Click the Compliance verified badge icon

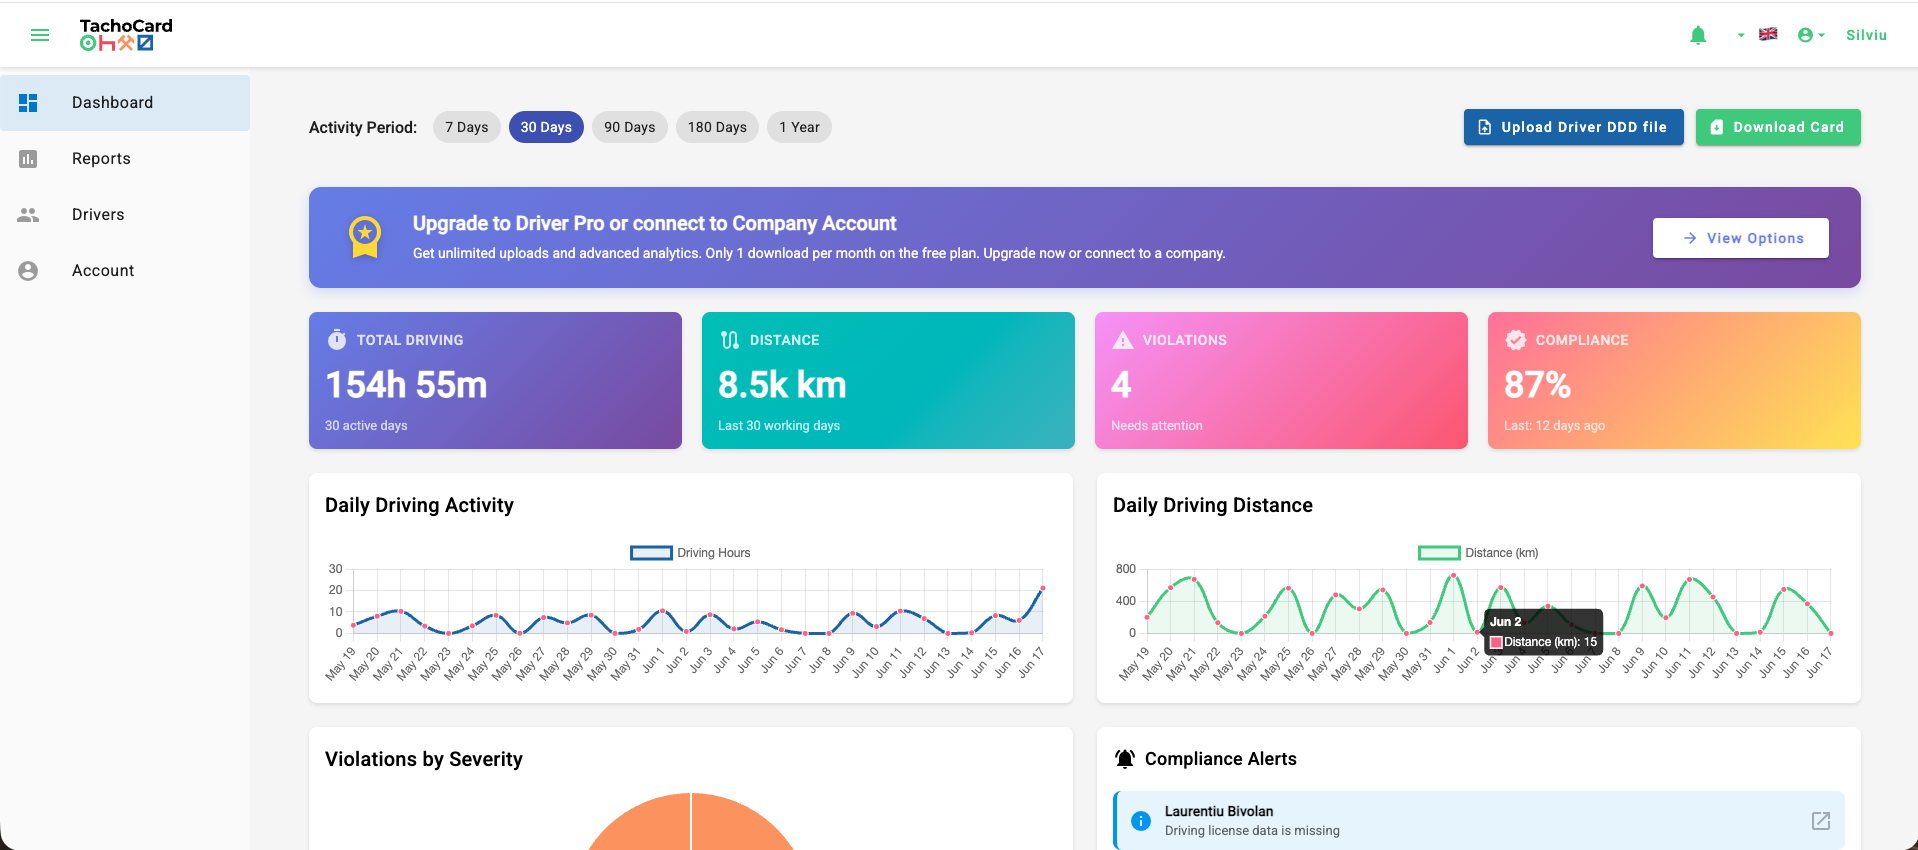click(x=1516, y=340)
